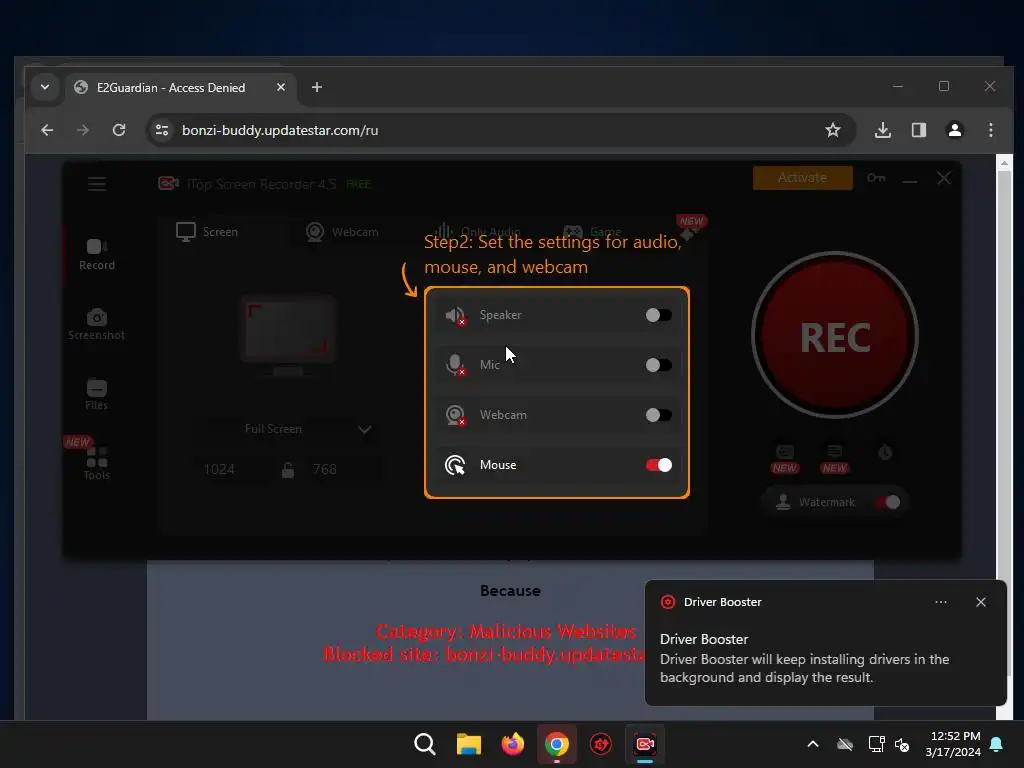Reload the page in Chrome
The height and width of the screenshot is (768, 1024).
[x=119, y=130]
